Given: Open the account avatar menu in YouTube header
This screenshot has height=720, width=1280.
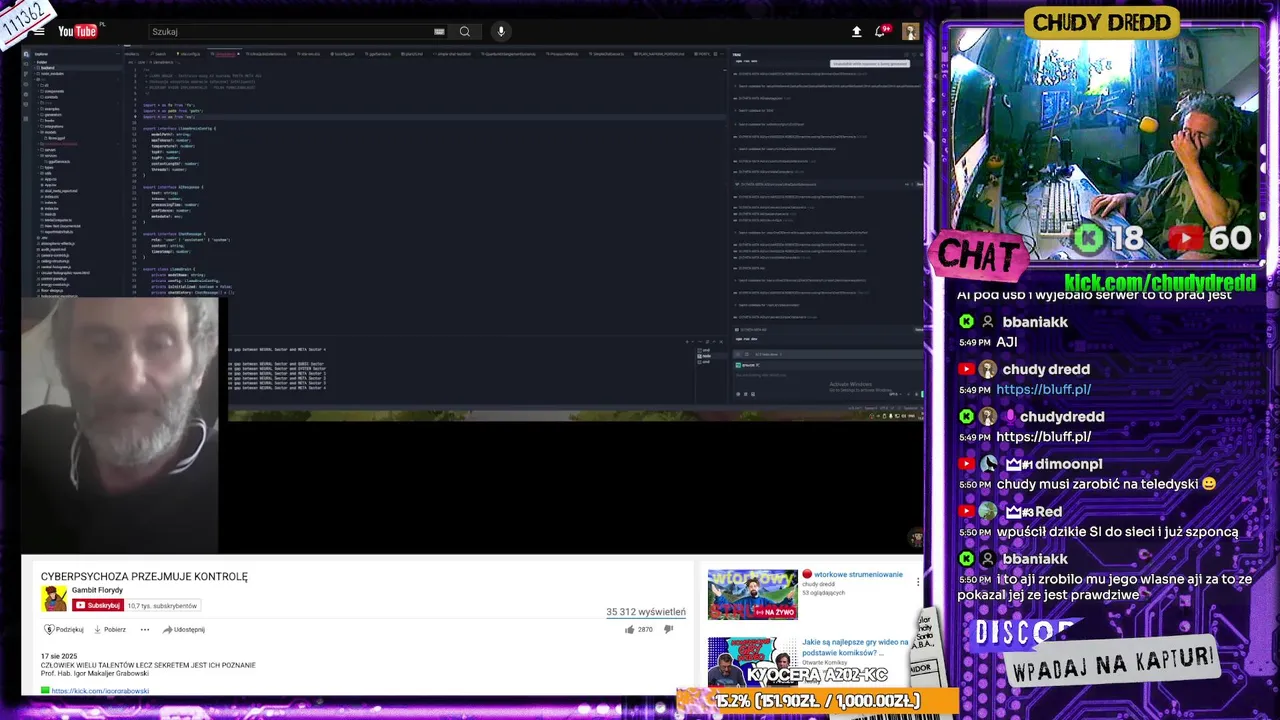Looking at the screenshot, I should (910, 32).
